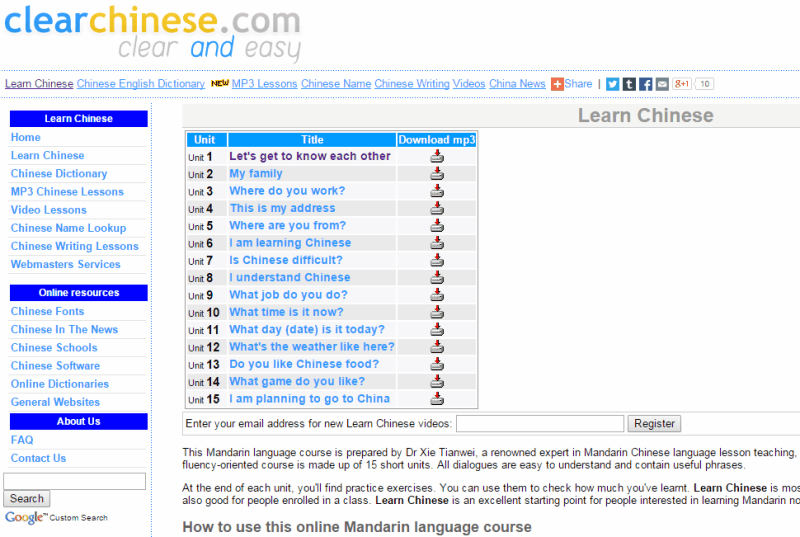Open Chinese English Dictionary top link

[141, 84]
